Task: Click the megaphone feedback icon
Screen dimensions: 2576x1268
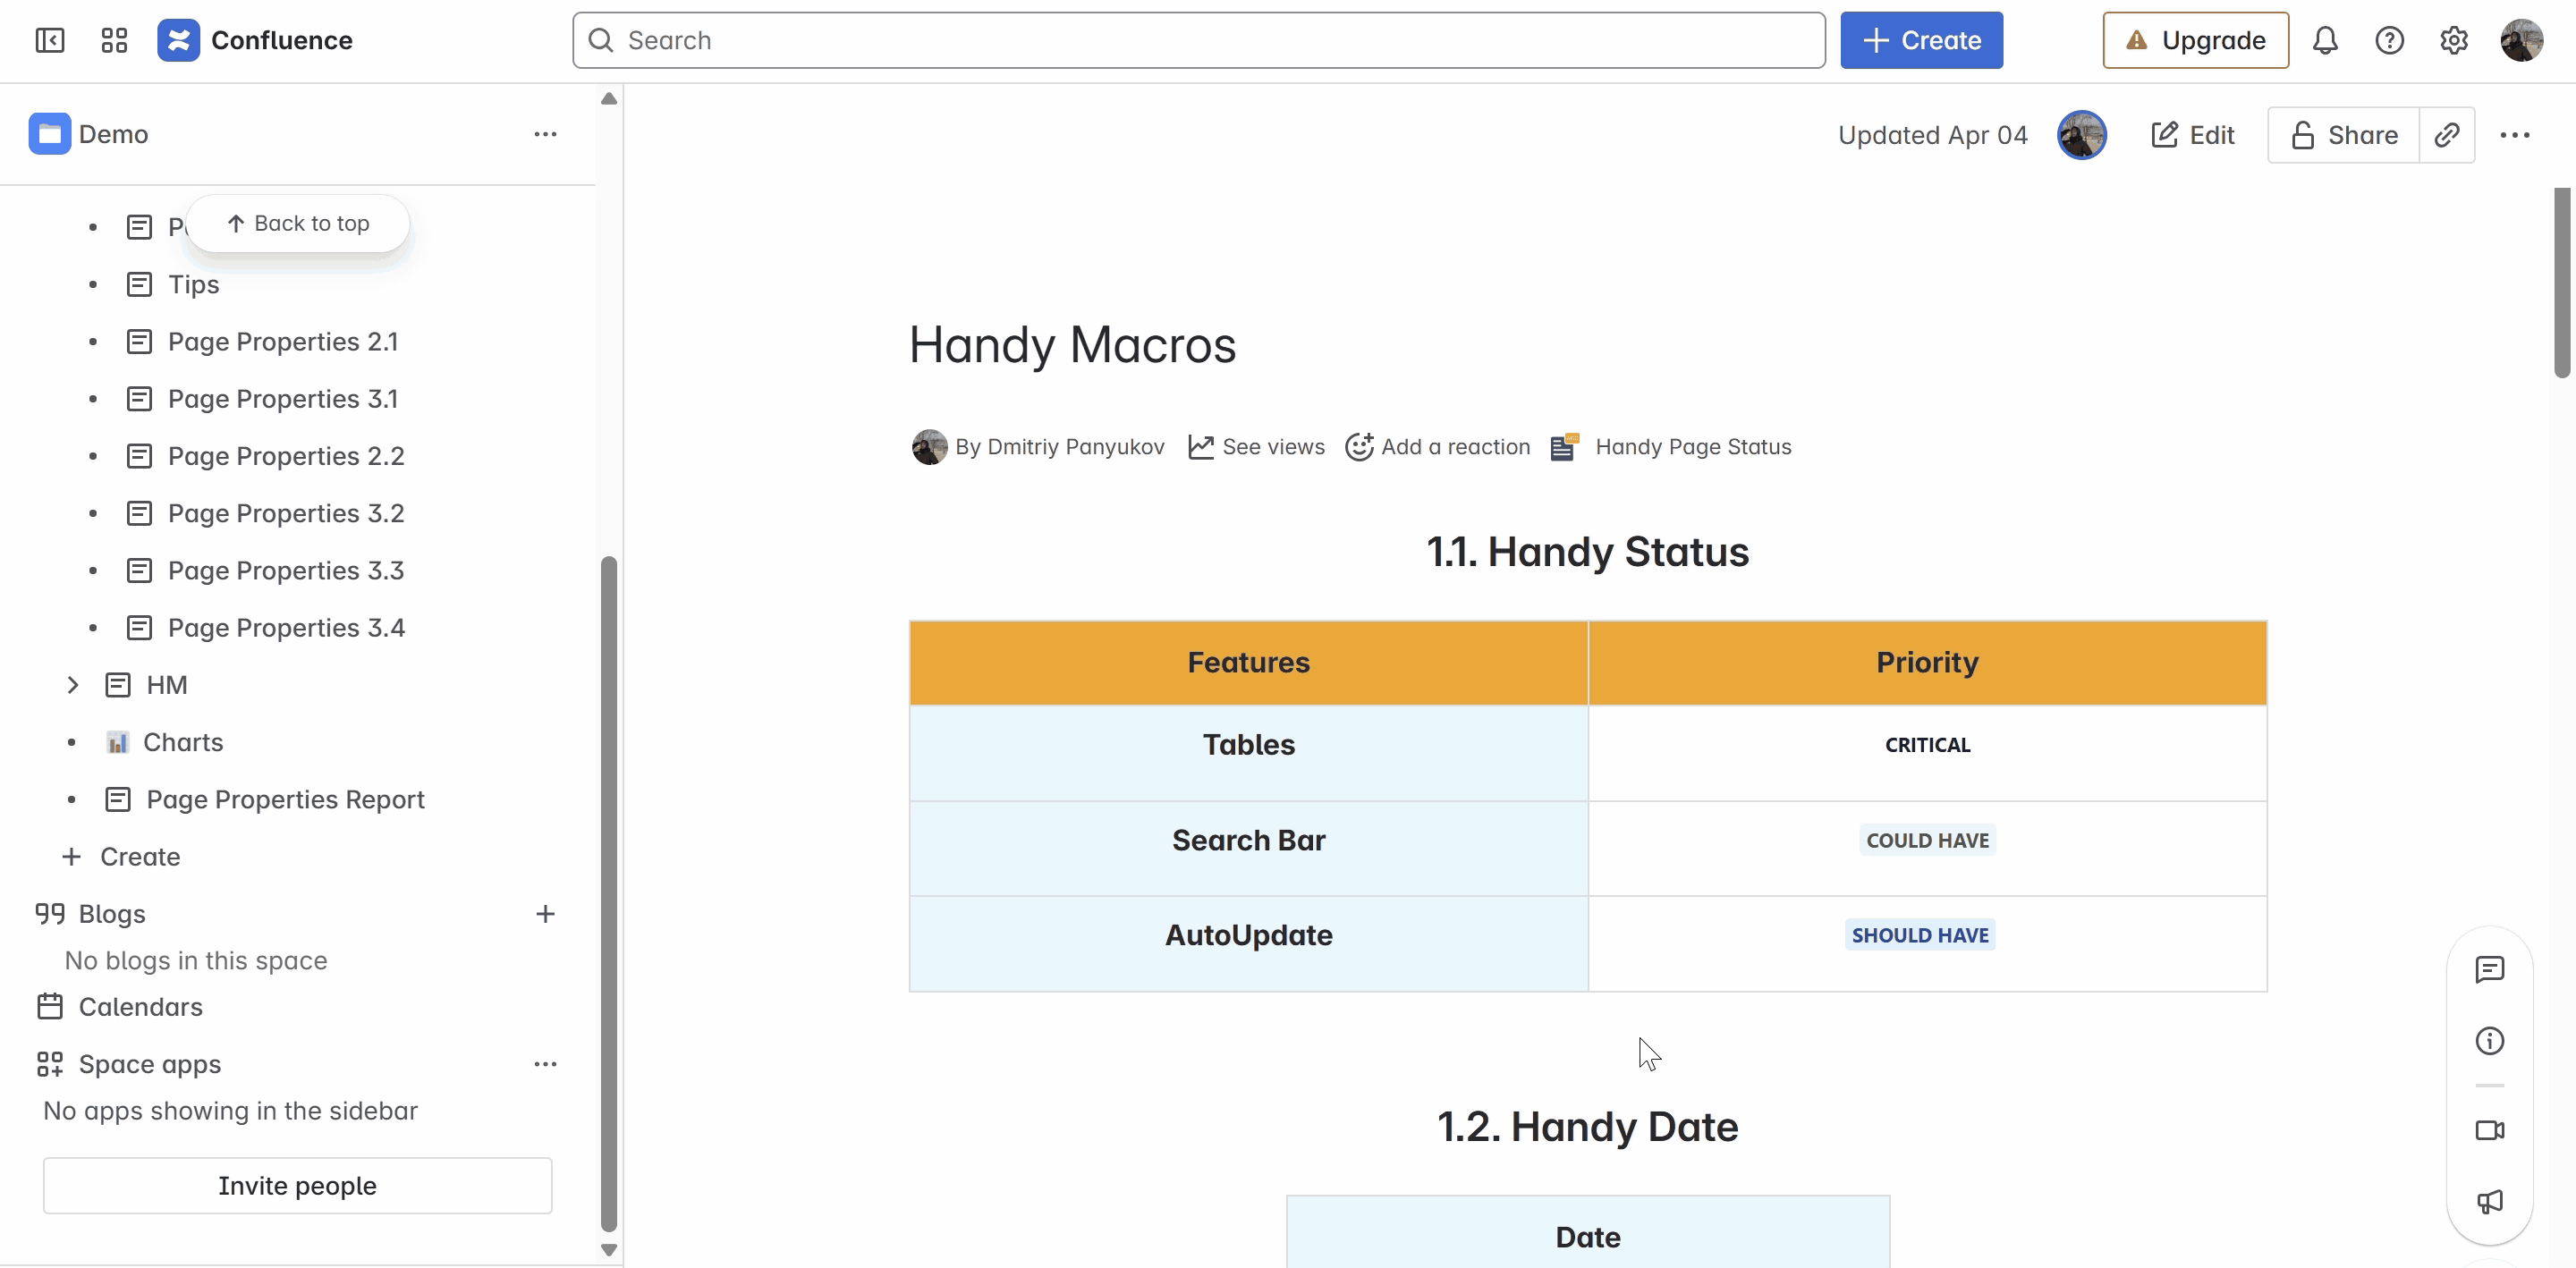Action: click(2489, 1201)
